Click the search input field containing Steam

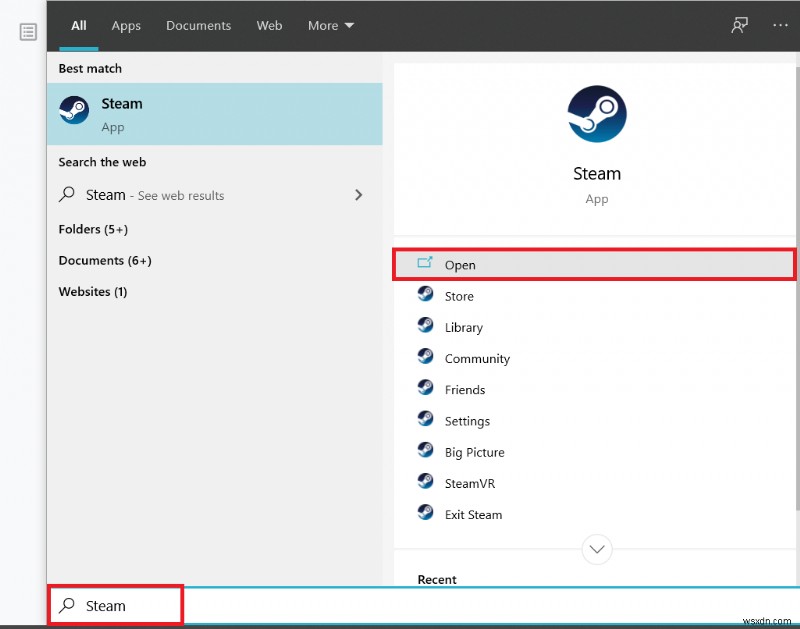point(423,605)
